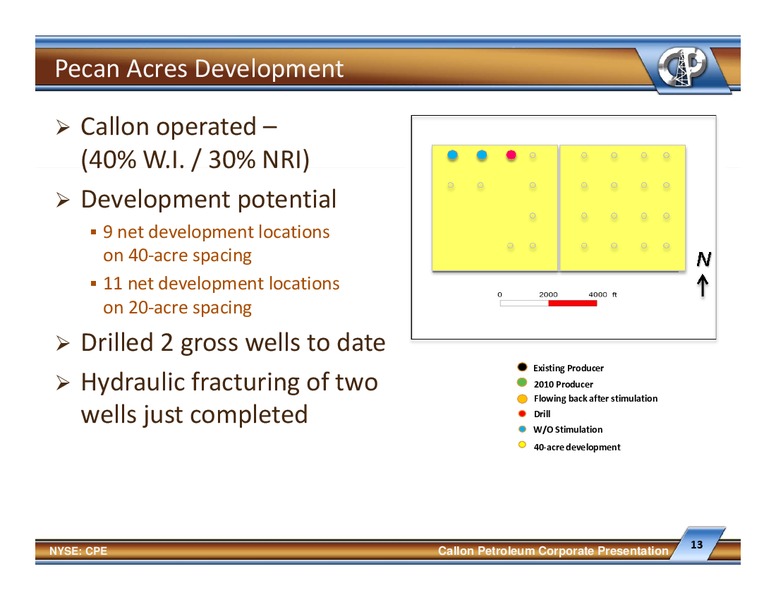Click the white segment of scale bar

point(524,303)
